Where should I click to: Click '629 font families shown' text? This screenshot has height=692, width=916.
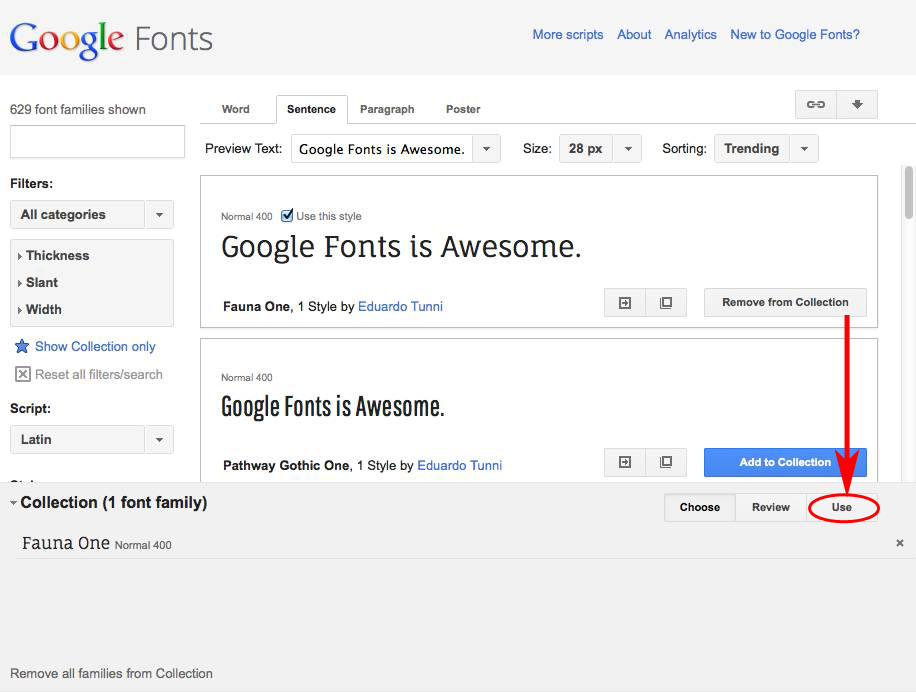78,109
